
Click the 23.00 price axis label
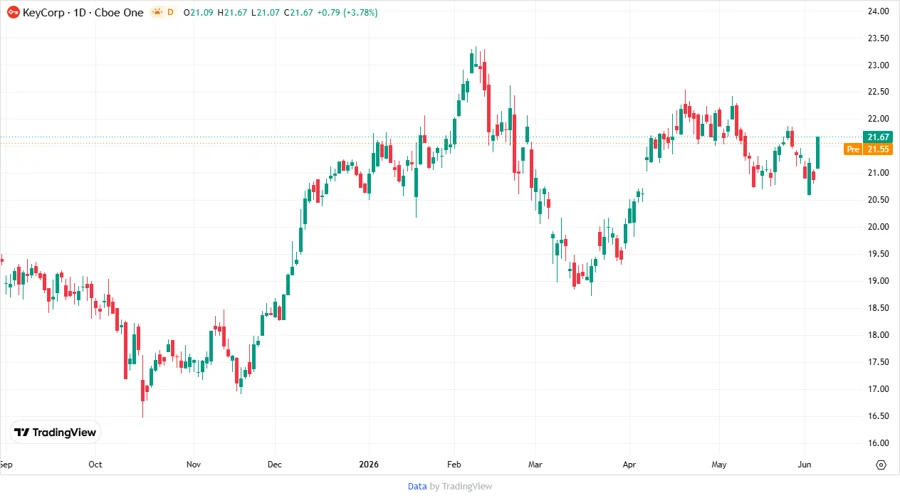click(x=878, y=65)
